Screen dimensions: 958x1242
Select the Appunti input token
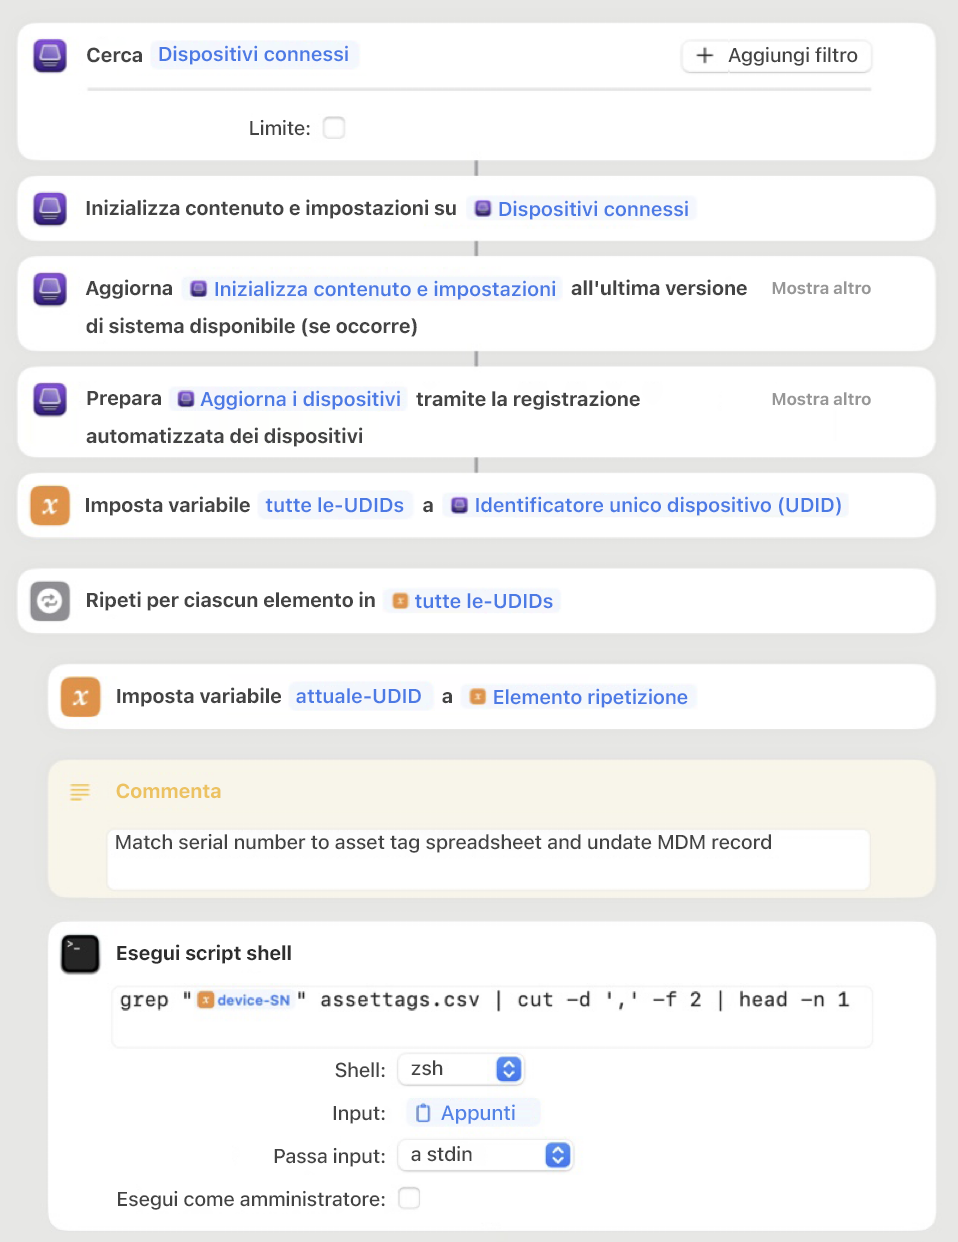point(472,1112)
